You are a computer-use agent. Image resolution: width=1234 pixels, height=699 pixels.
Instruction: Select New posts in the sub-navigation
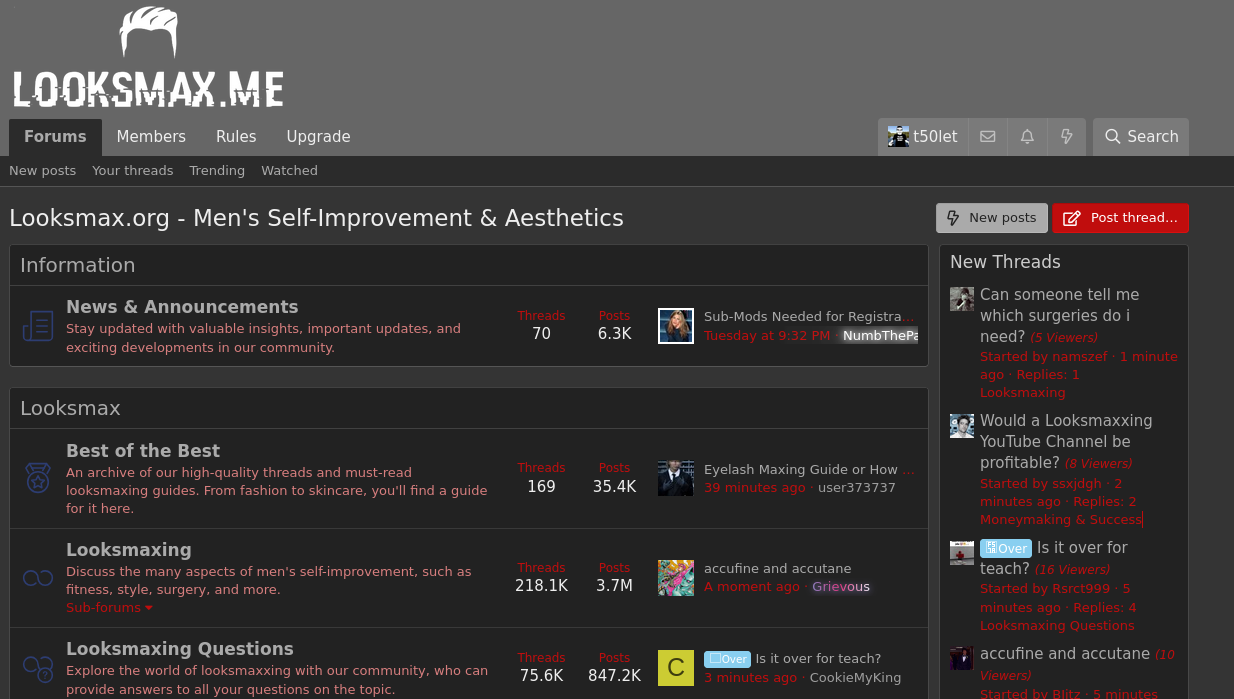[x=43, y=171]
